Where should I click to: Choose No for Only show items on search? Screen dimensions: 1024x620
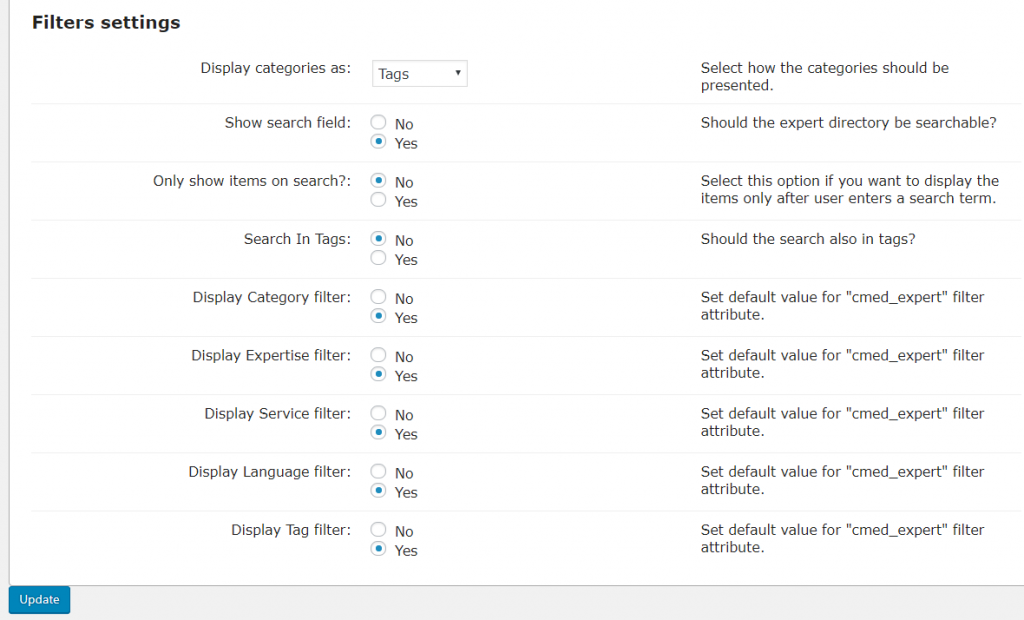click(378, 181)
